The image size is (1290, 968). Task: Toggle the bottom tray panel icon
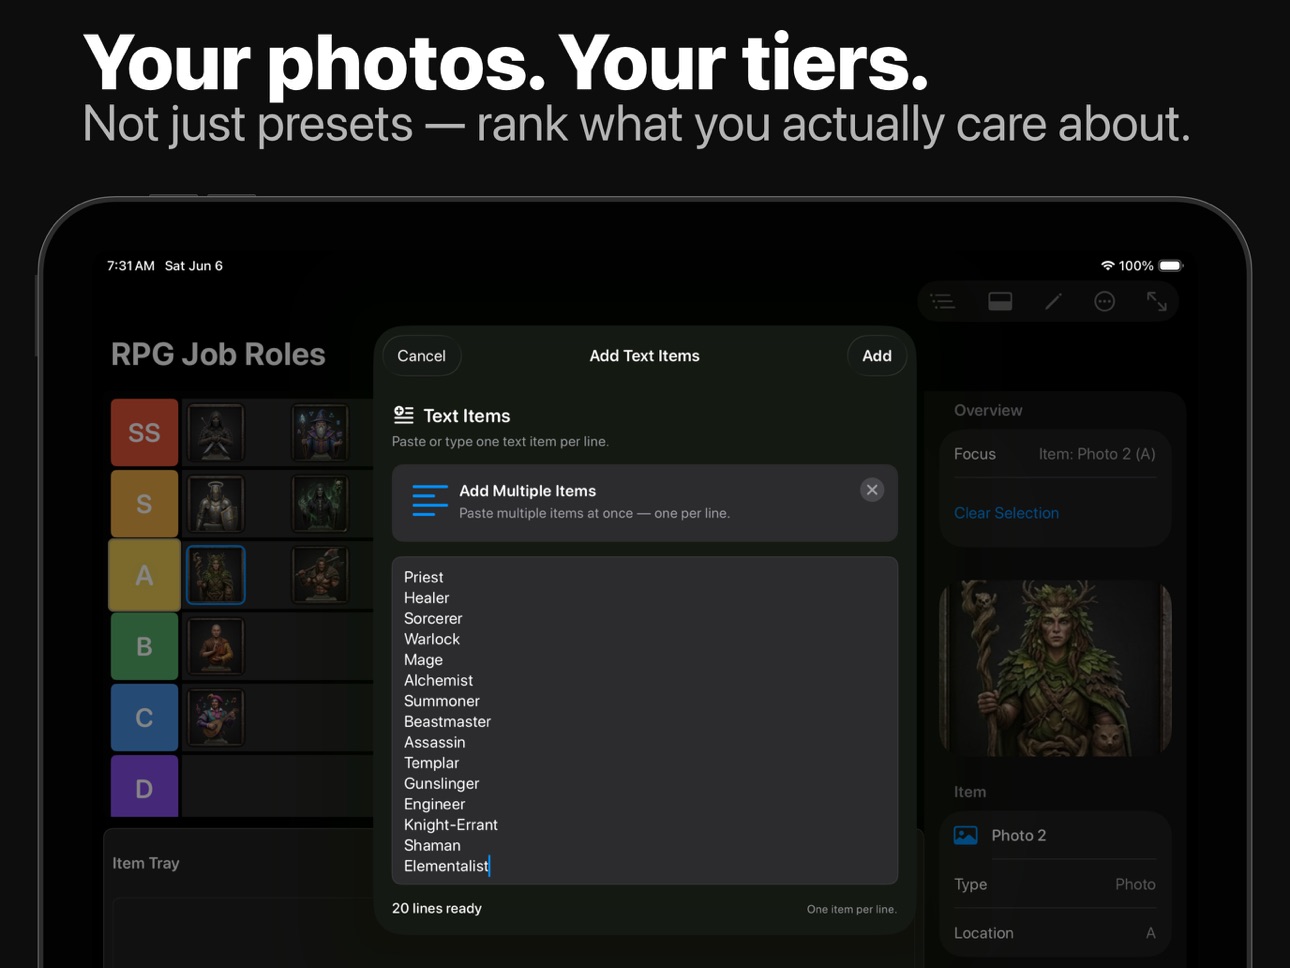point(1000,301)
